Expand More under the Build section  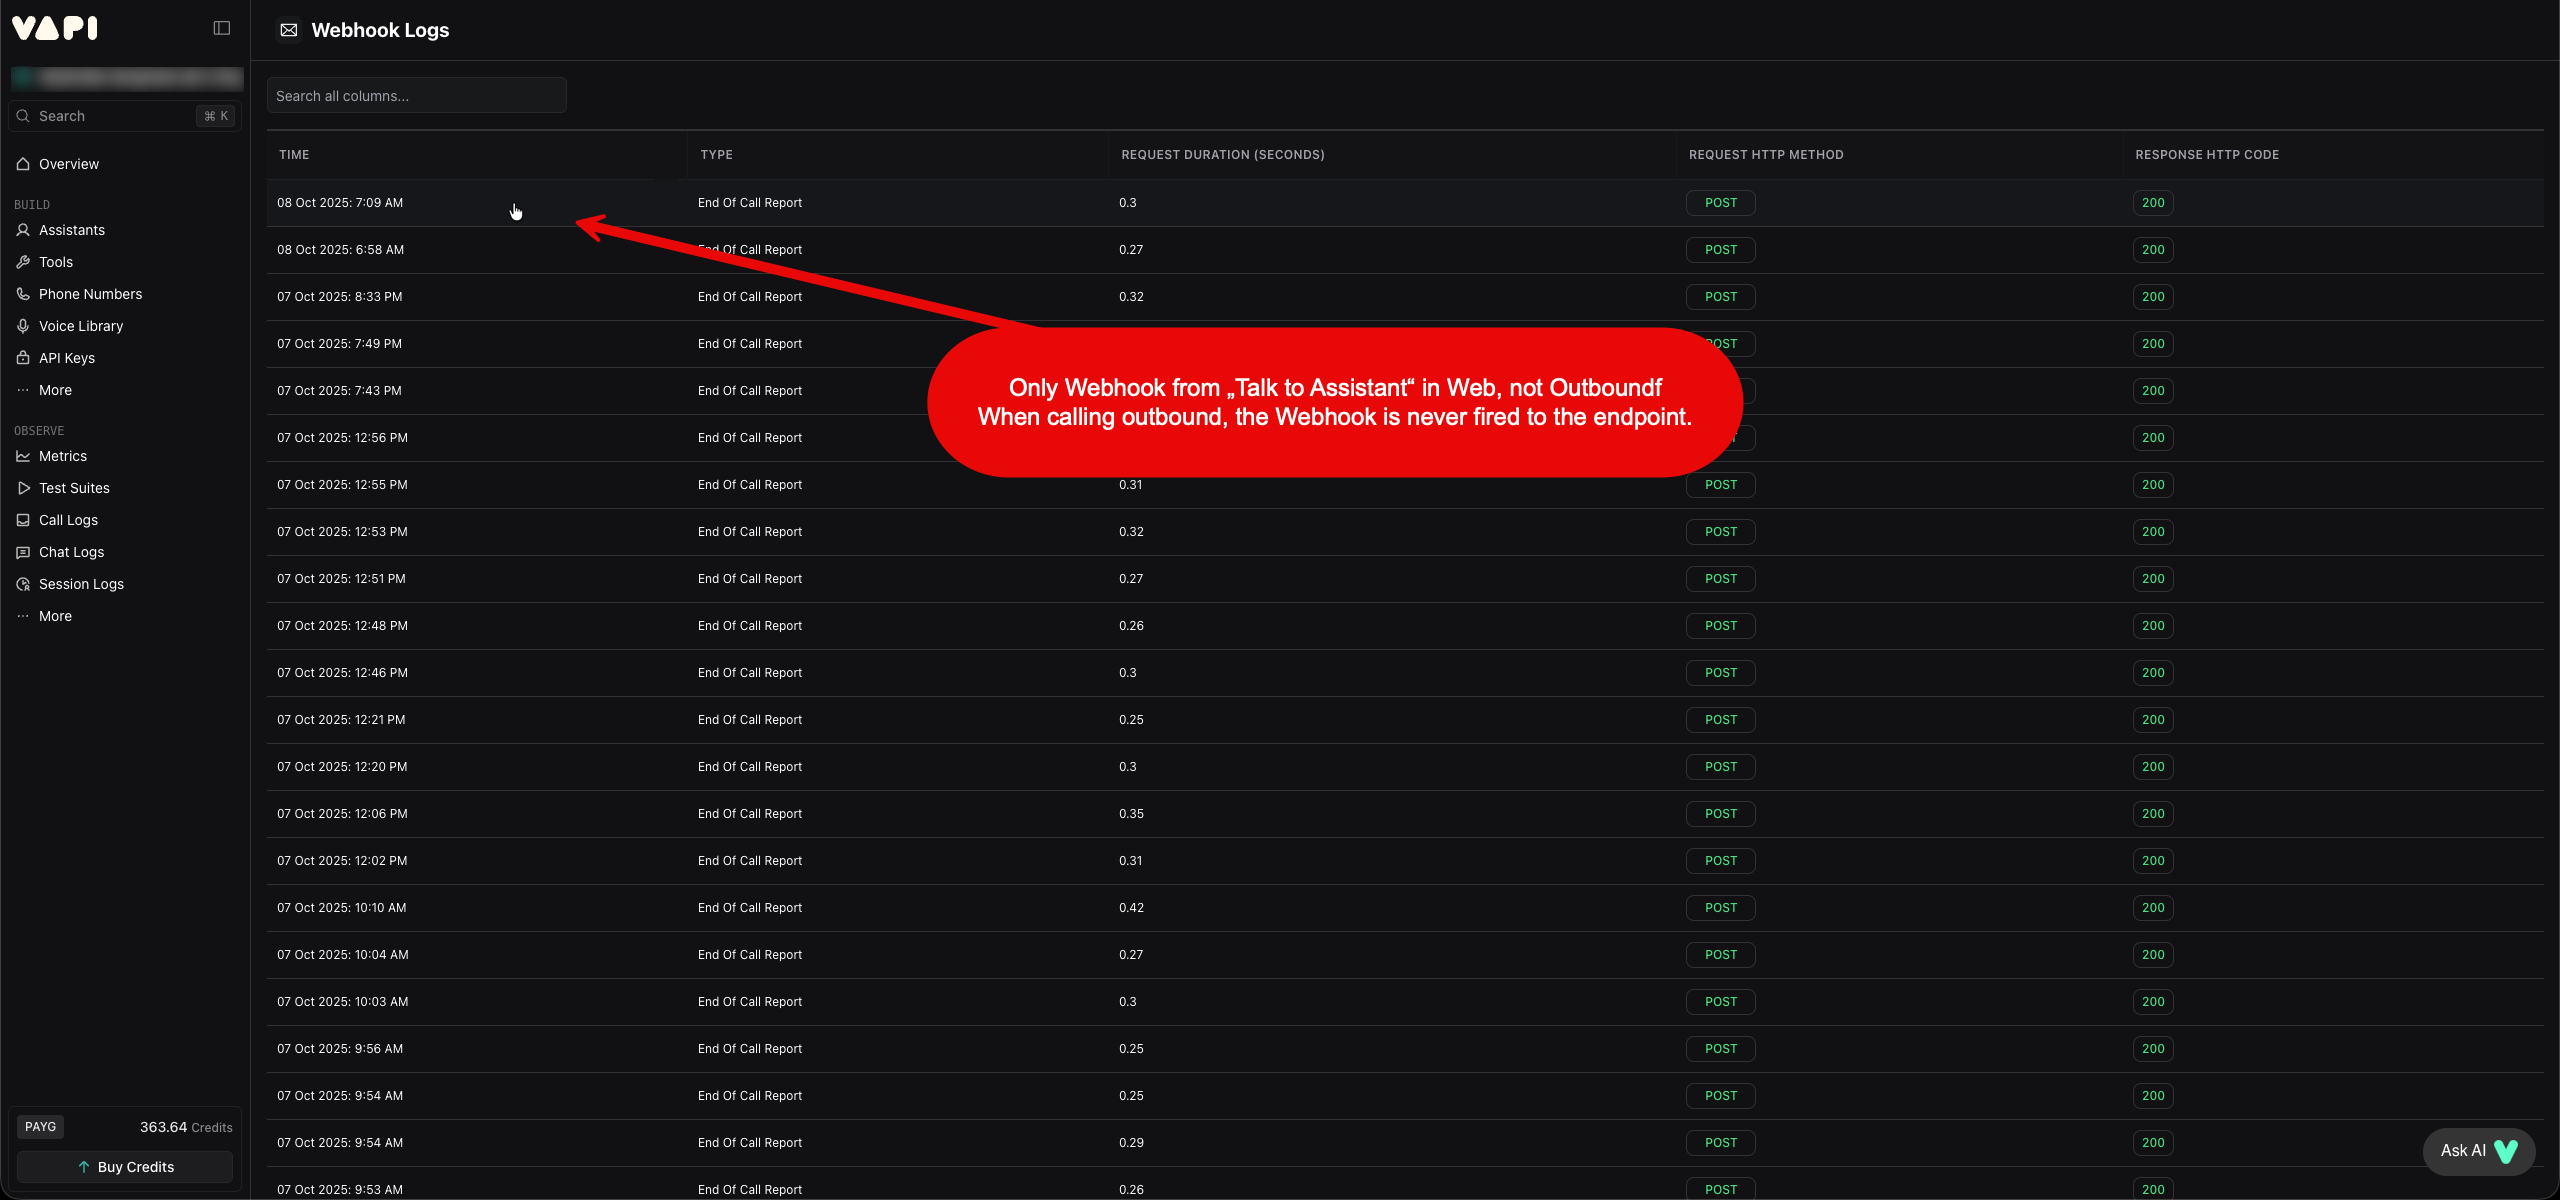click(x=55, y=390)
